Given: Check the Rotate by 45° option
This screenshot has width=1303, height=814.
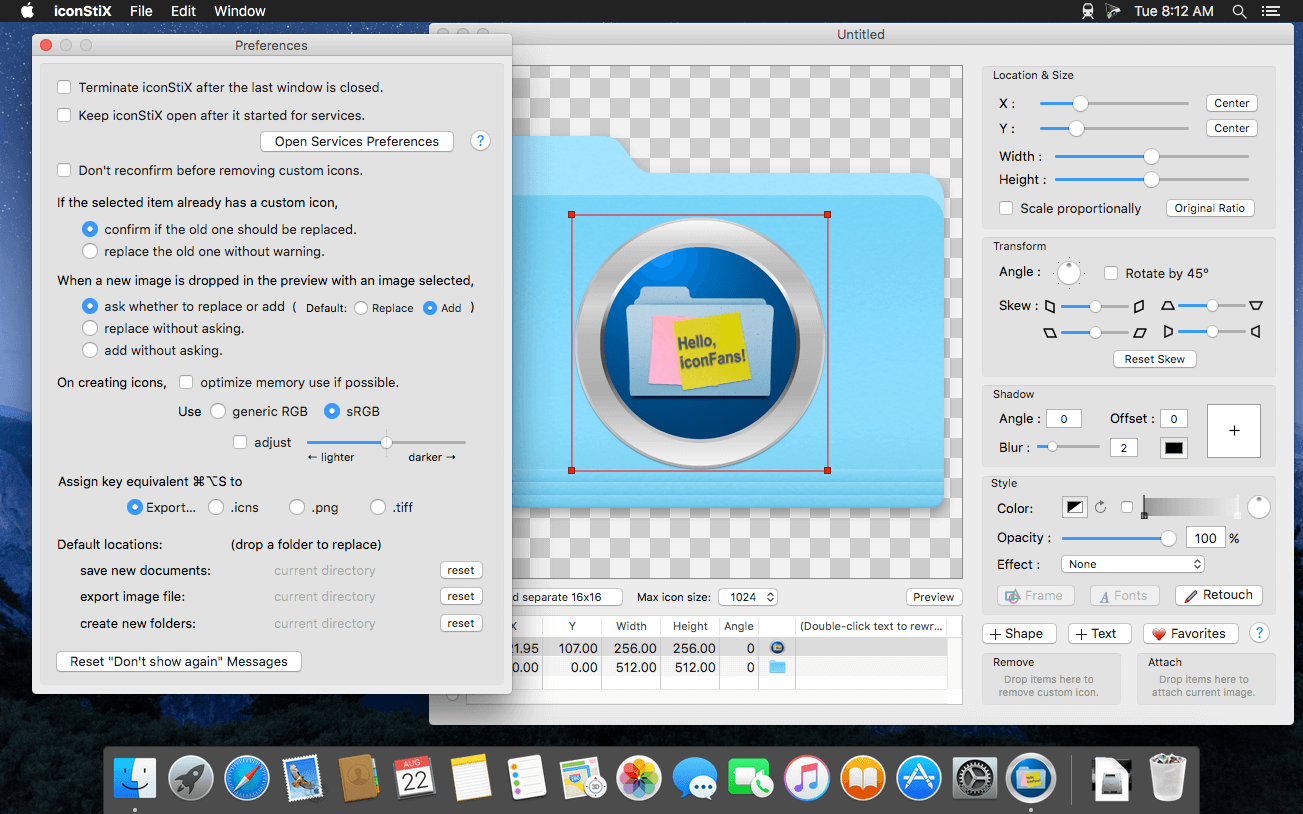Looking at the screenshot, I should click(1111, 273).
